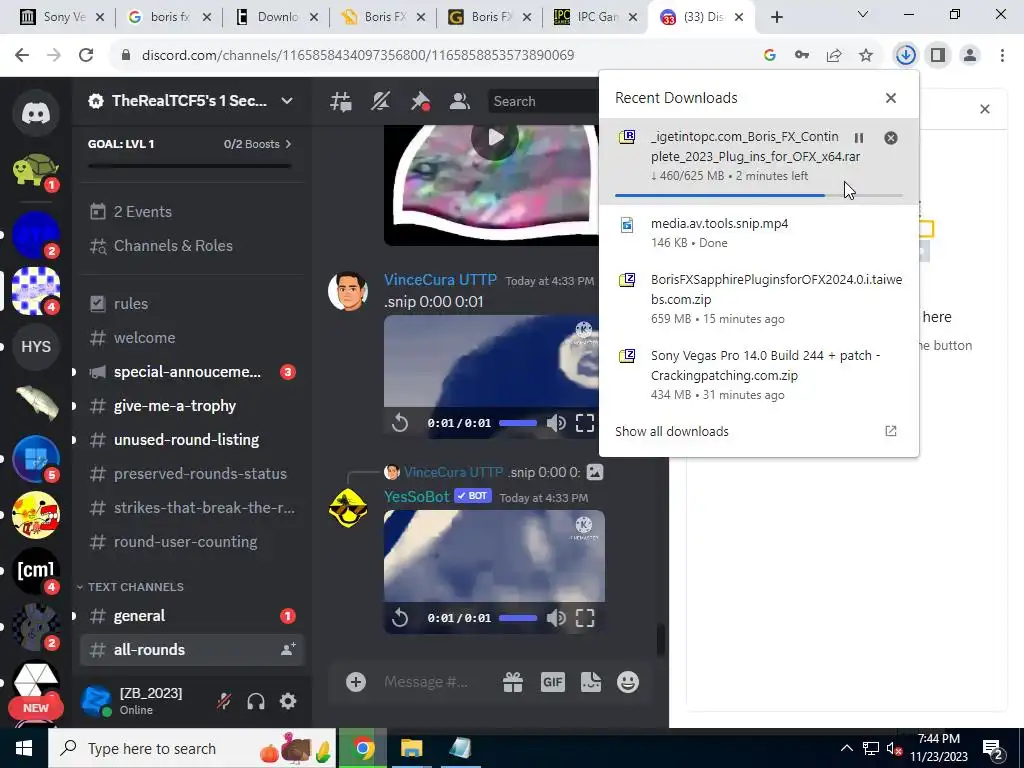Toggle microphone mute in user panel
This screenshot has width=1024, height=768.
tap(223, 701)
